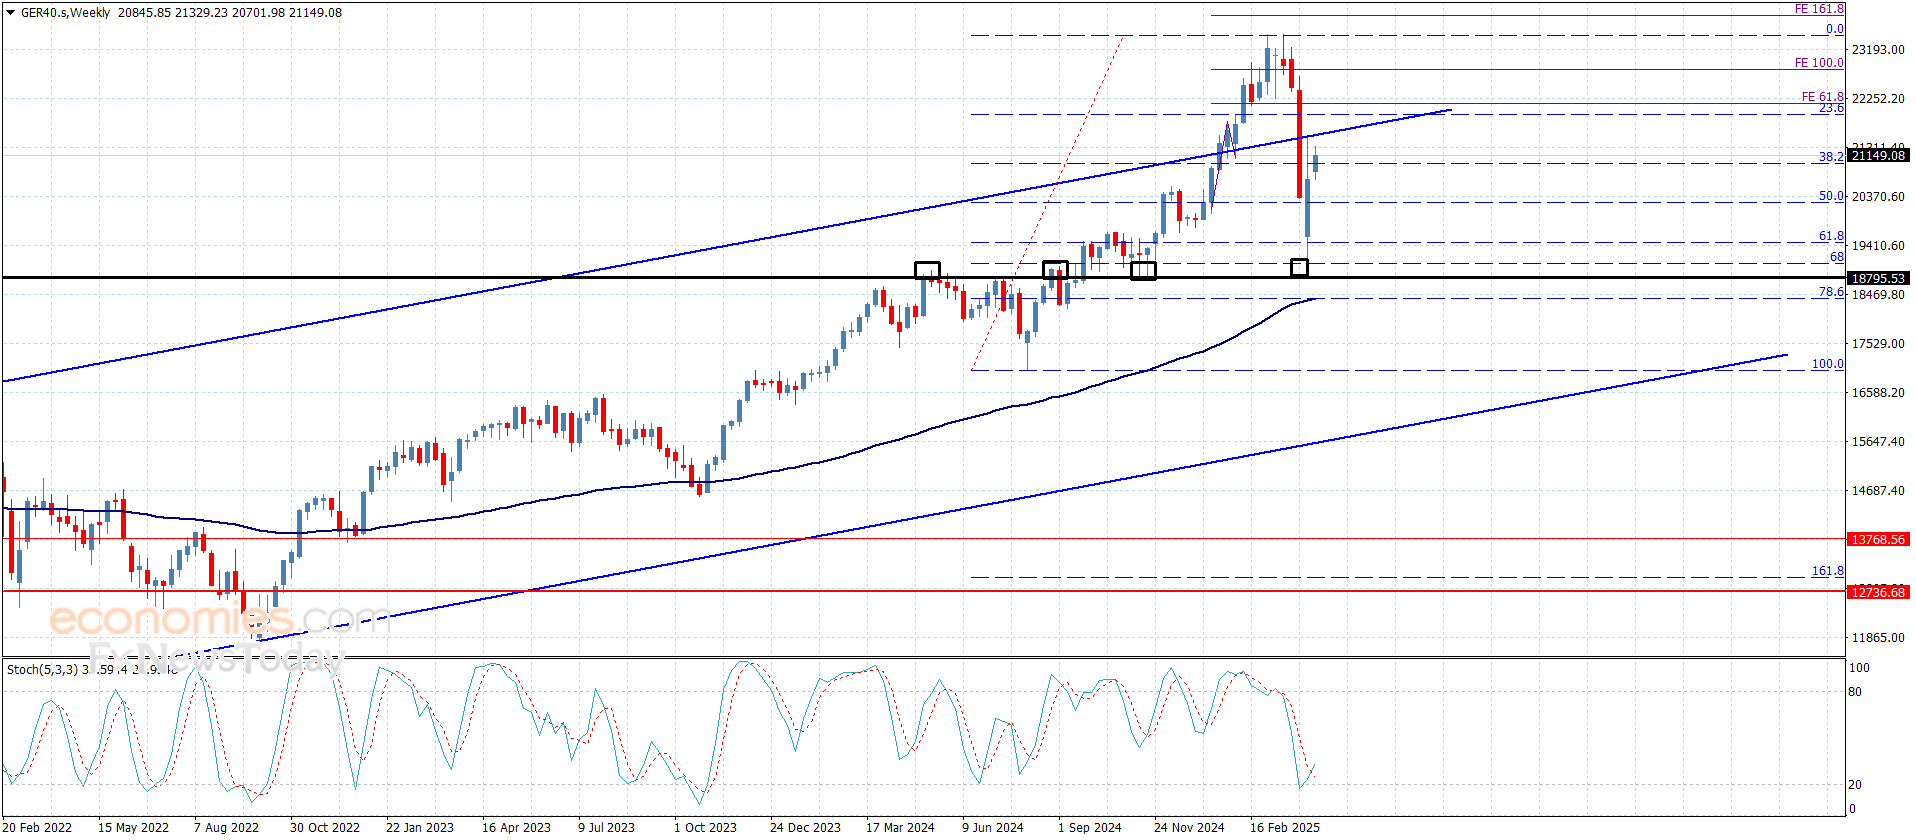Click the black price tag '18795.53'

pos(1878,278)
